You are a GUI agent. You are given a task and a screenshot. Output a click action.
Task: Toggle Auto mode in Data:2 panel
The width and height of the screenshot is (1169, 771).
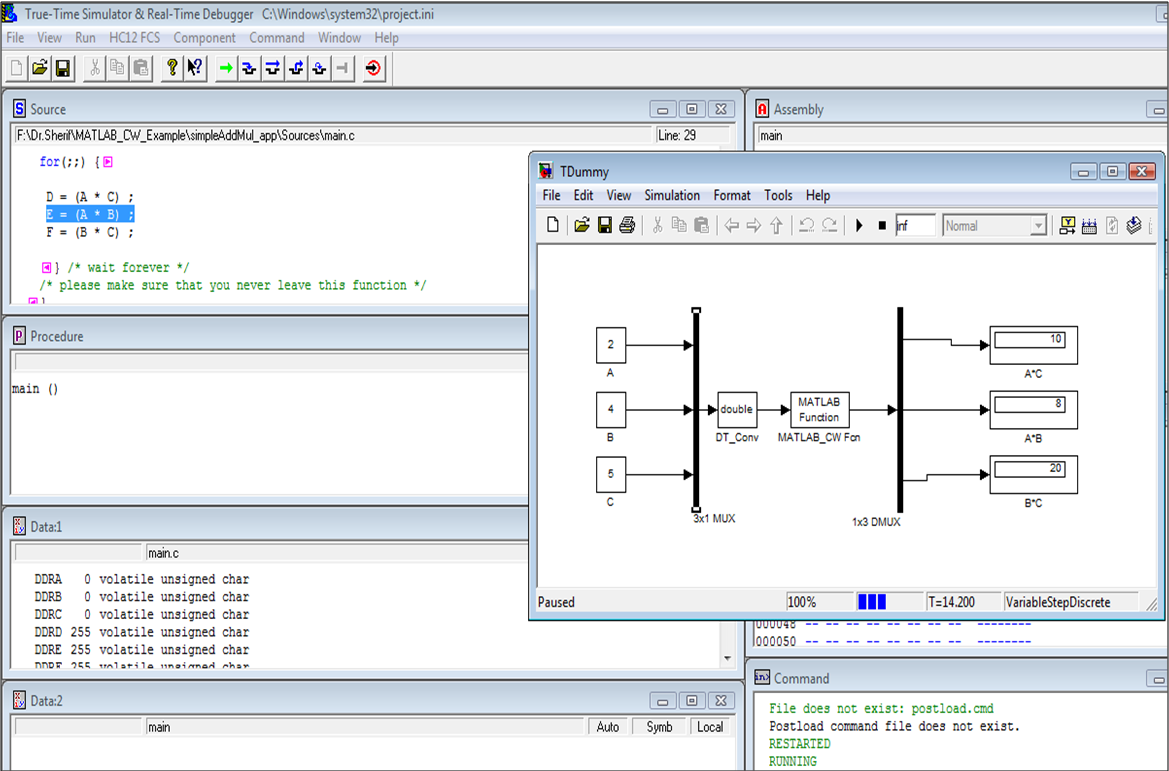point(608,727)
